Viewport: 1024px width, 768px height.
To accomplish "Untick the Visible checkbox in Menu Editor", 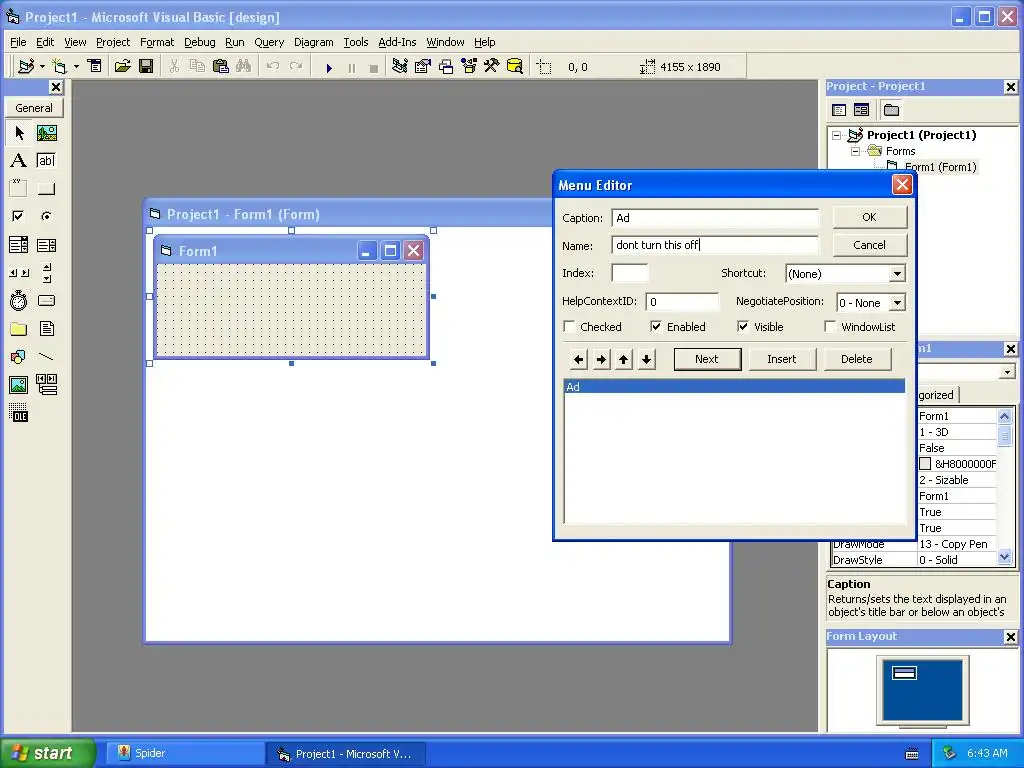I will click(743, 327).
